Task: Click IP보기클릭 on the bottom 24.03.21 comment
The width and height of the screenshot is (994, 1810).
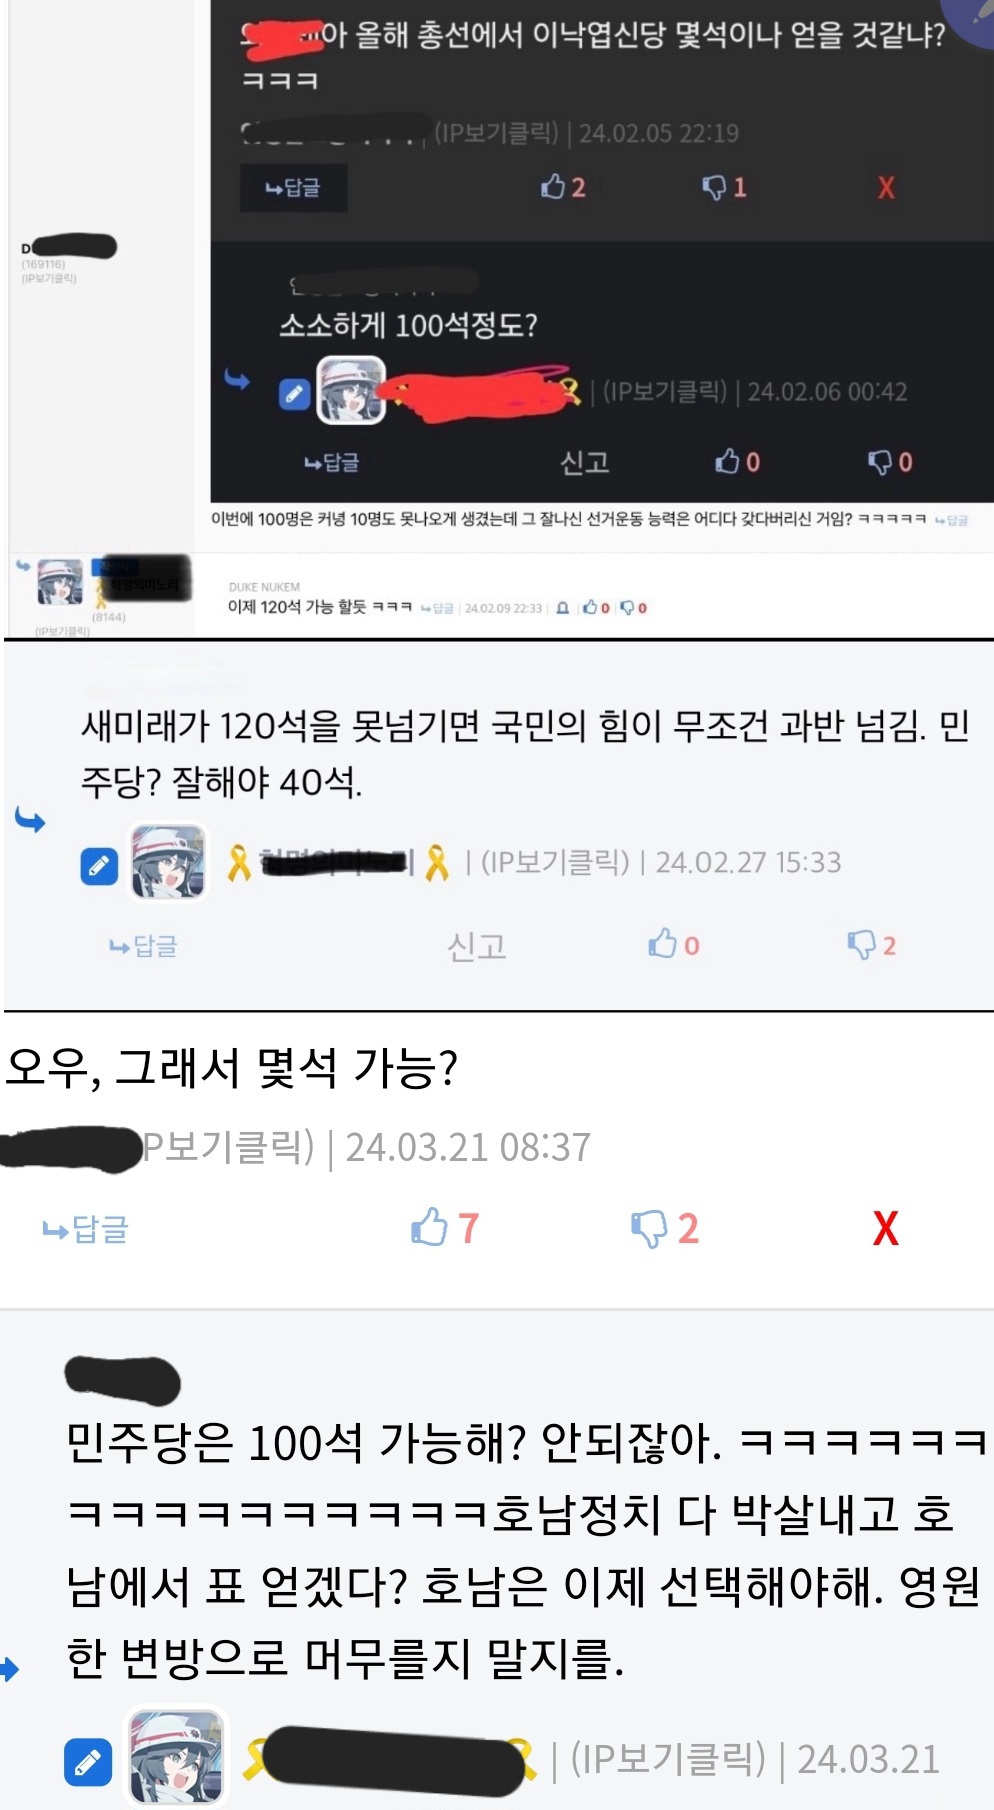Action: (x=668, y=1759)
